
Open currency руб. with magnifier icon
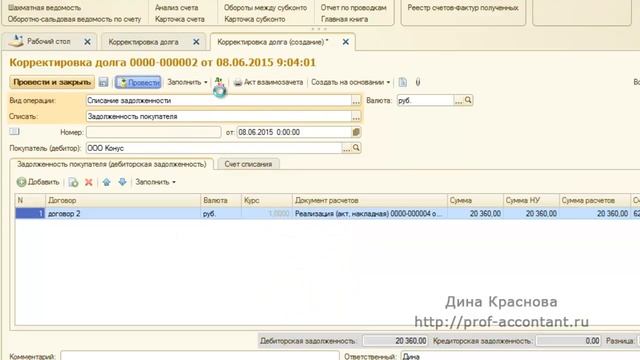[x=468, y=100]
